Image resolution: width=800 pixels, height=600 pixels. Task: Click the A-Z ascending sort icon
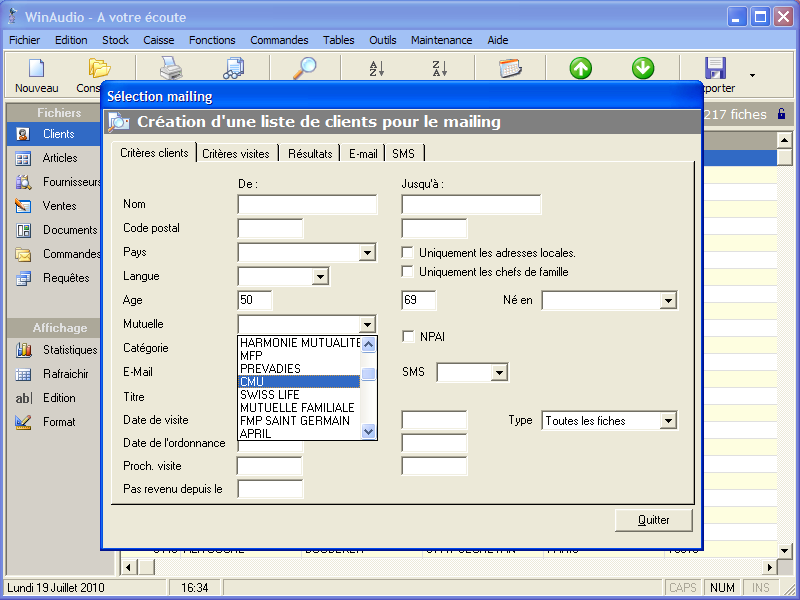point(377,68)
